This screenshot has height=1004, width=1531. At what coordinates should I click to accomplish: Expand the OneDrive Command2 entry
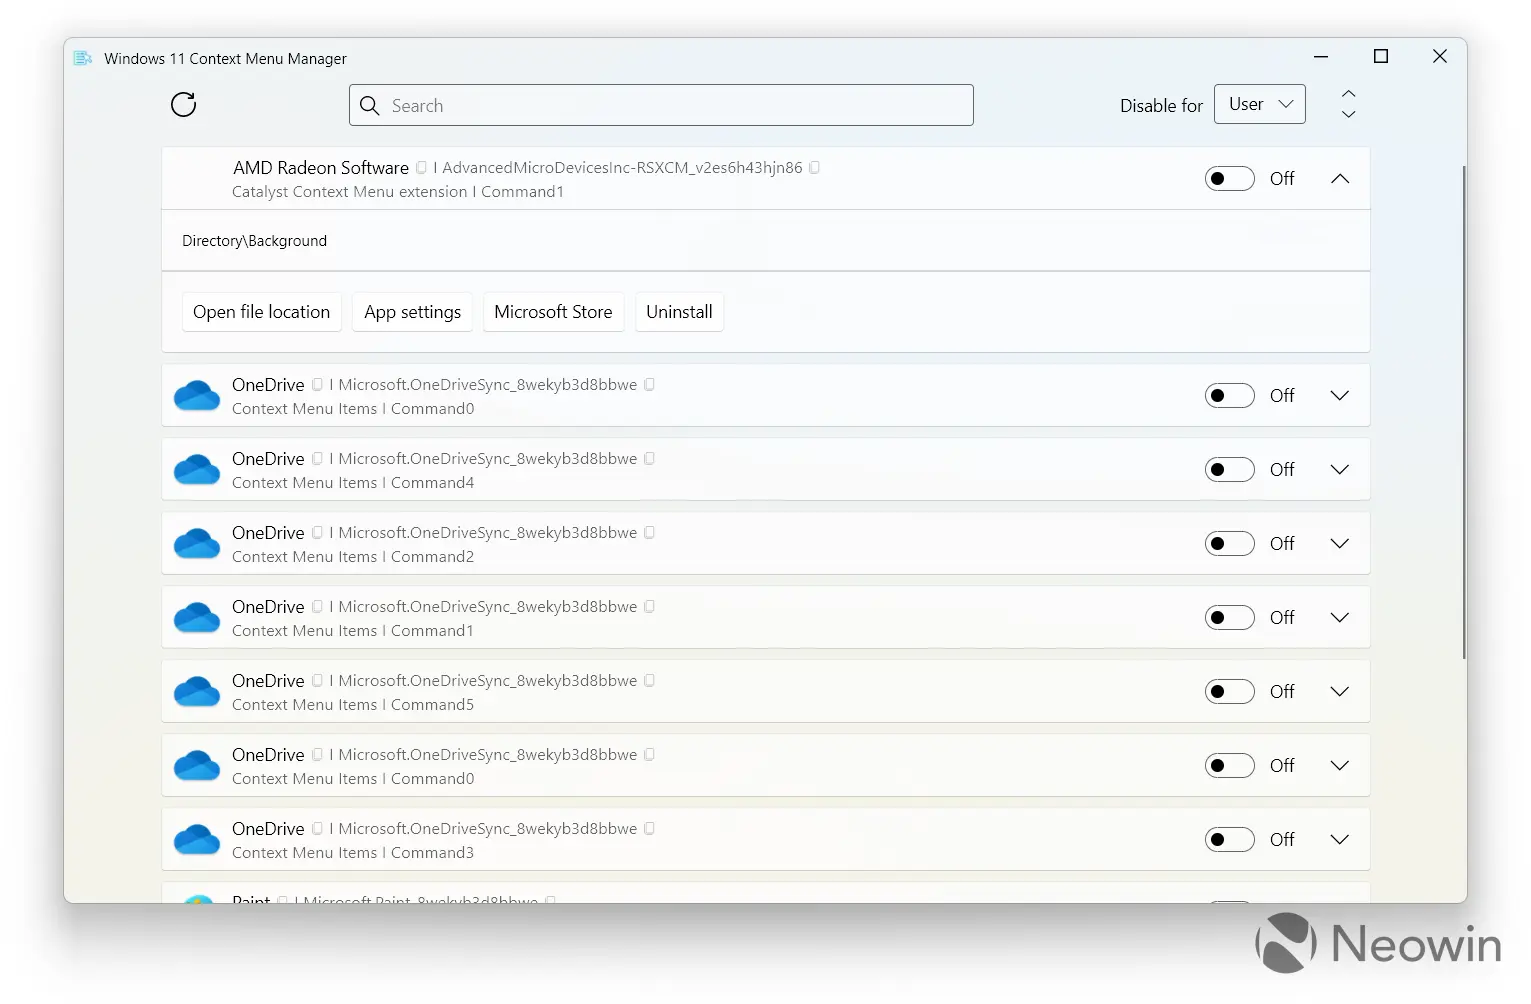pos(1340,544)
